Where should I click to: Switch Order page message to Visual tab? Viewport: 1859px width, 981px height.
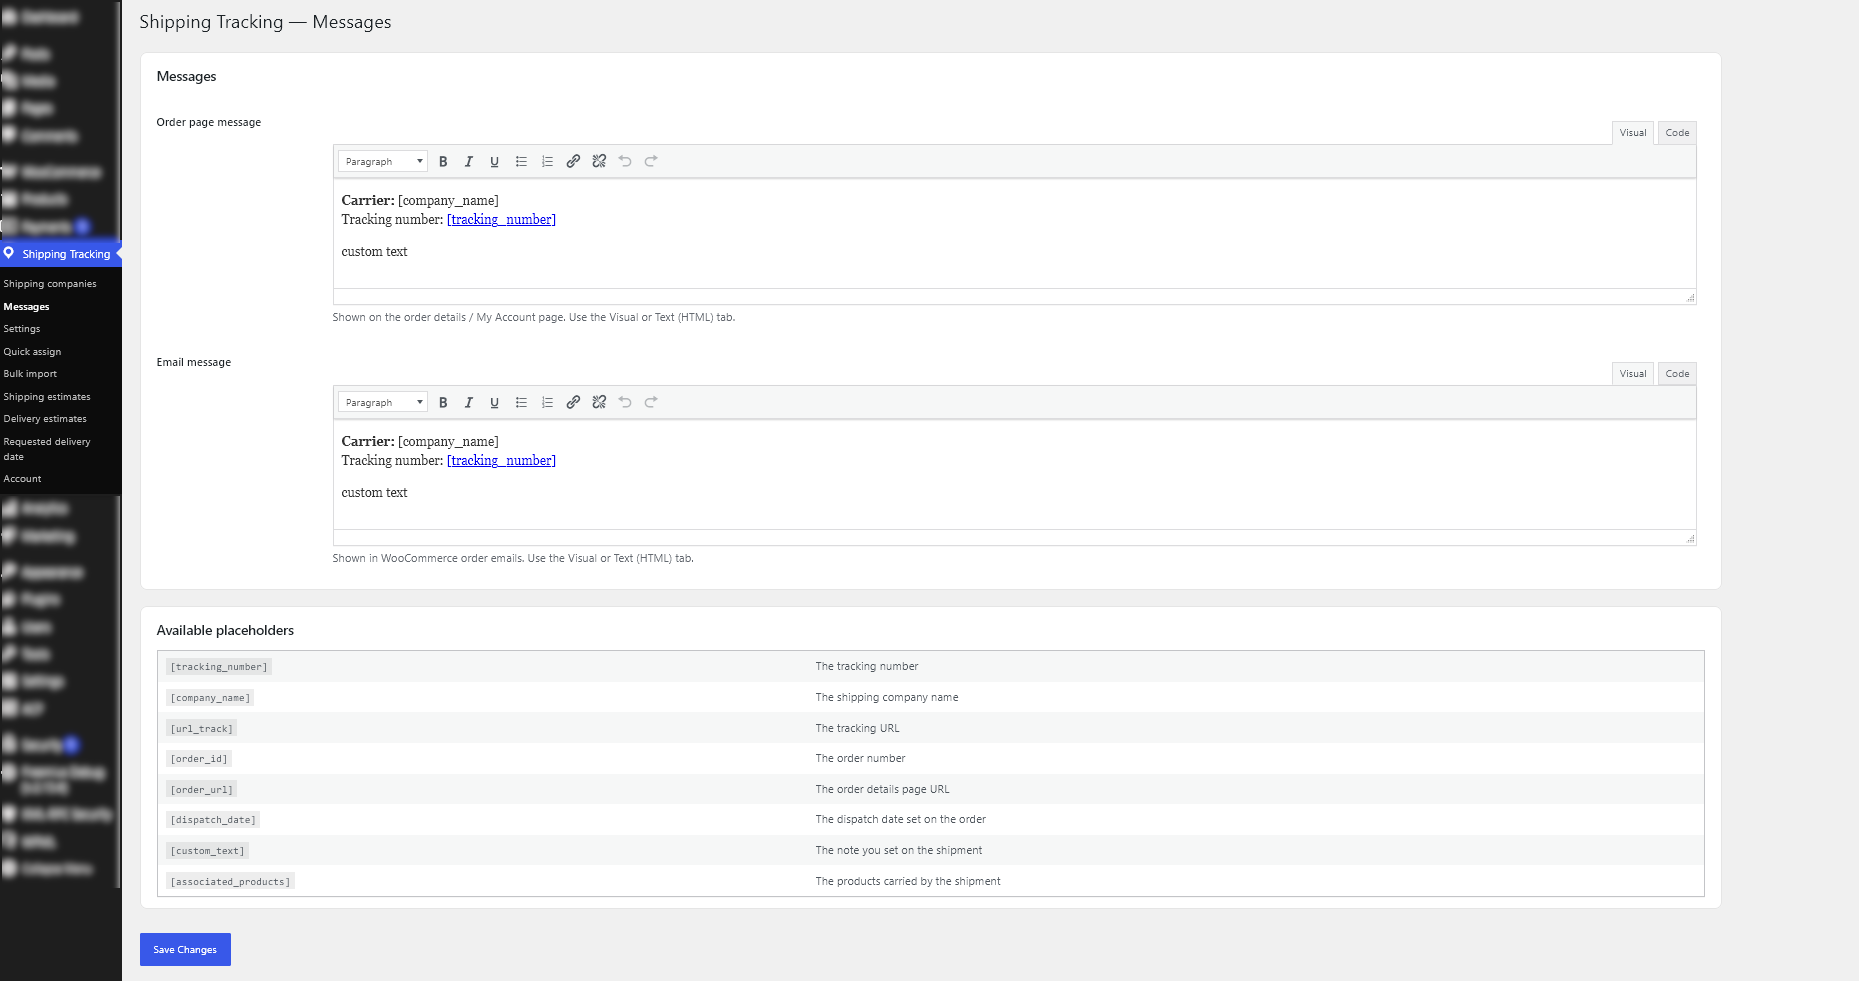[x=1633, y=133]
